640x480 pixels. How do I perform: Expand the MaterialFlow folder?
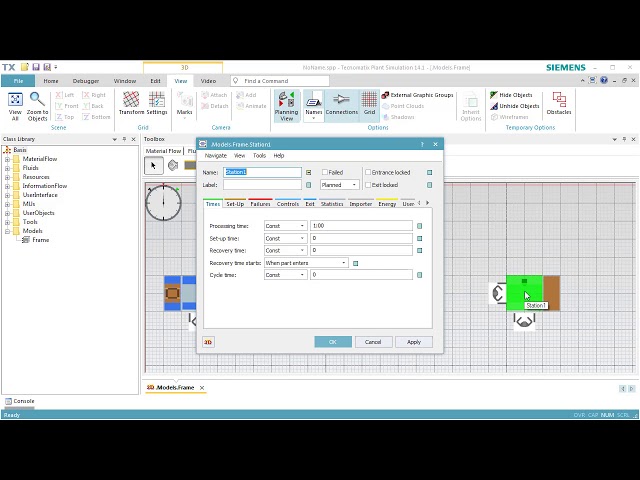(7, 159)
